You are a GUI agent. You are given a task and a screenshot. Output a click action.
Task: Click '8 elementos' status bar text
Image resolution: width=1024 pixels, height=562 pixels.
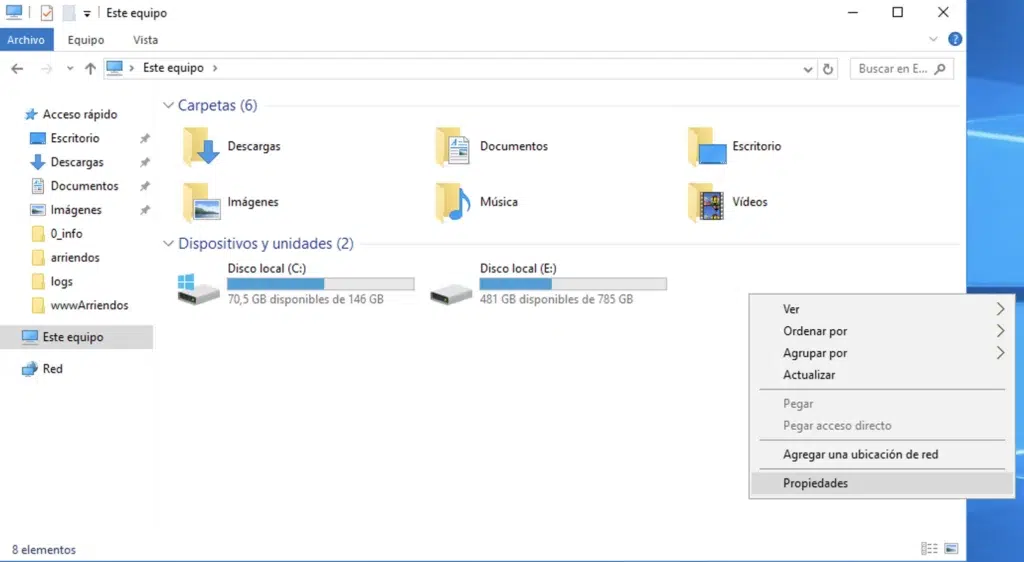pos(44,550)
